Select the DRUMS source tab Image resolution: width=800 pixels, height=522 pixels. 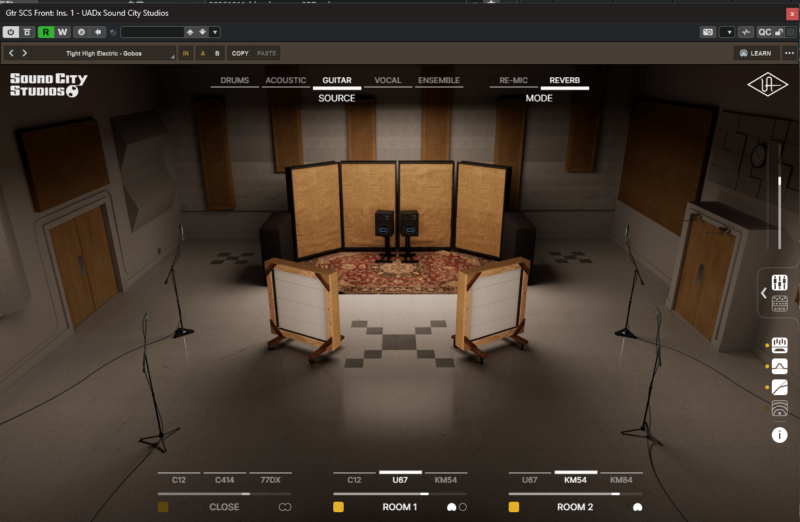235,81
